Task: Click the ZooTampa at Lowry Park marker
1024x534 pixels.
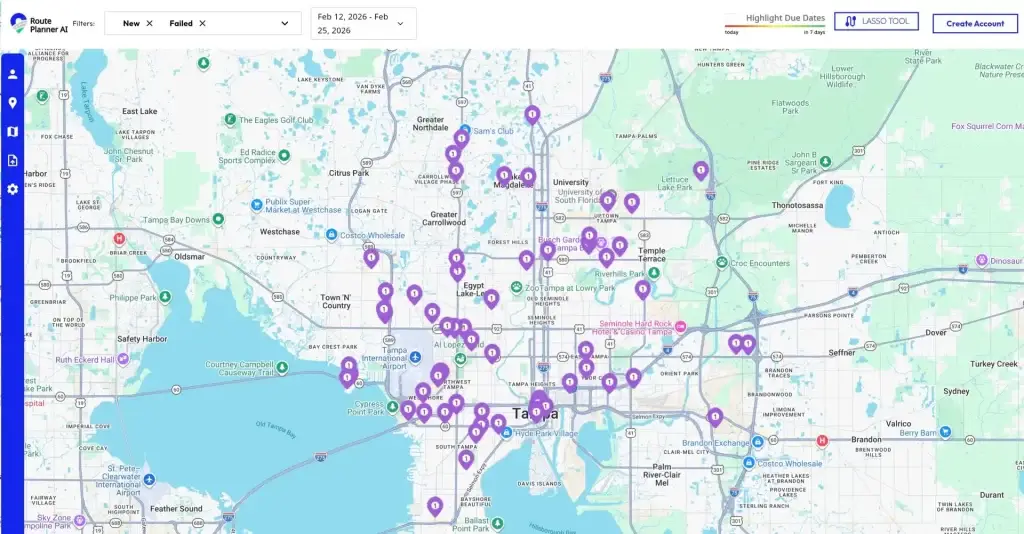Action: coord(516,288)
